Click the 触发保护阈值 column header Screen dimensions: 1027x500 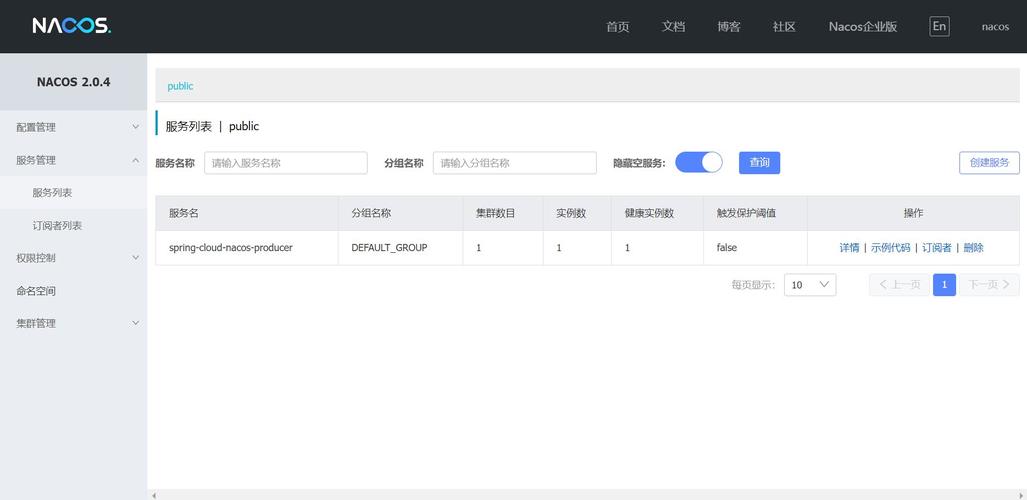[755, 213]
